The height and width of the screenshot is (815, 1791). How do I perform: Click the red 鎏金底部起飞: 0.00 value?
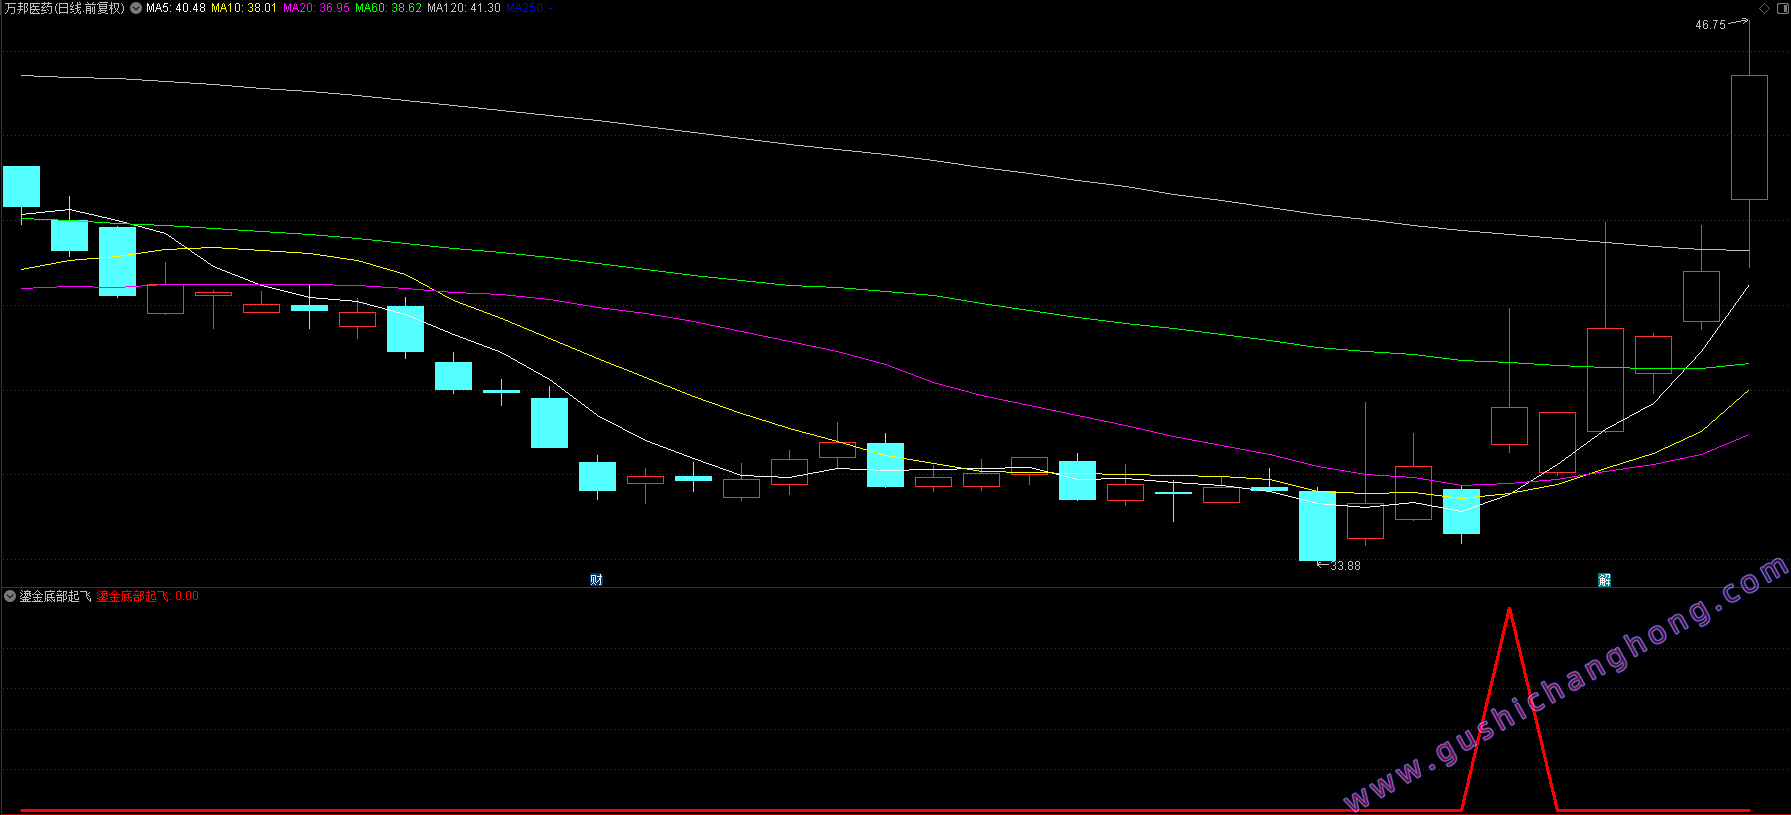tap(147, 596)
